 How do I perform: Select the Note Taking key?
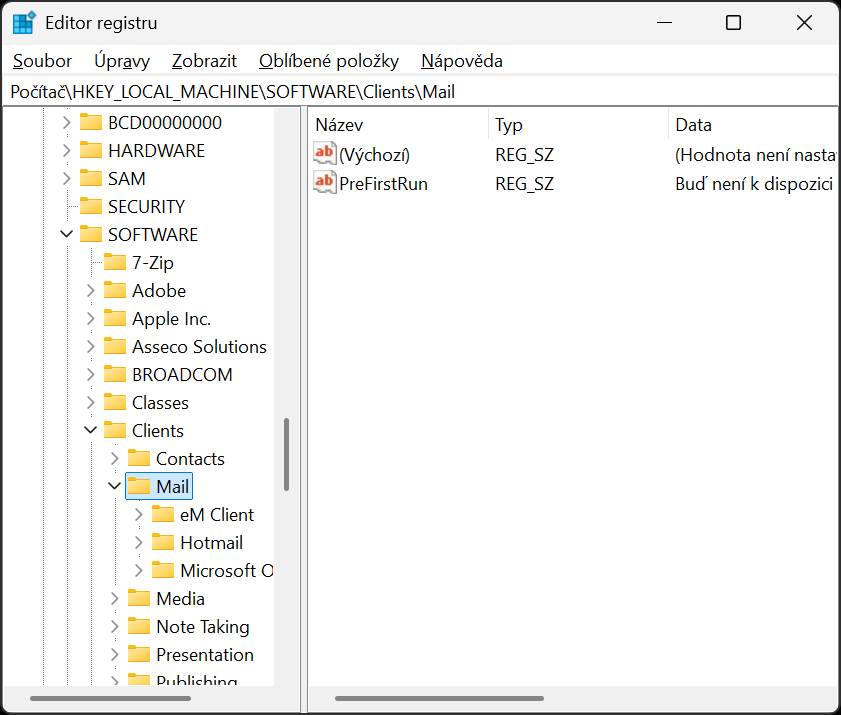click(x=202, y=627)
